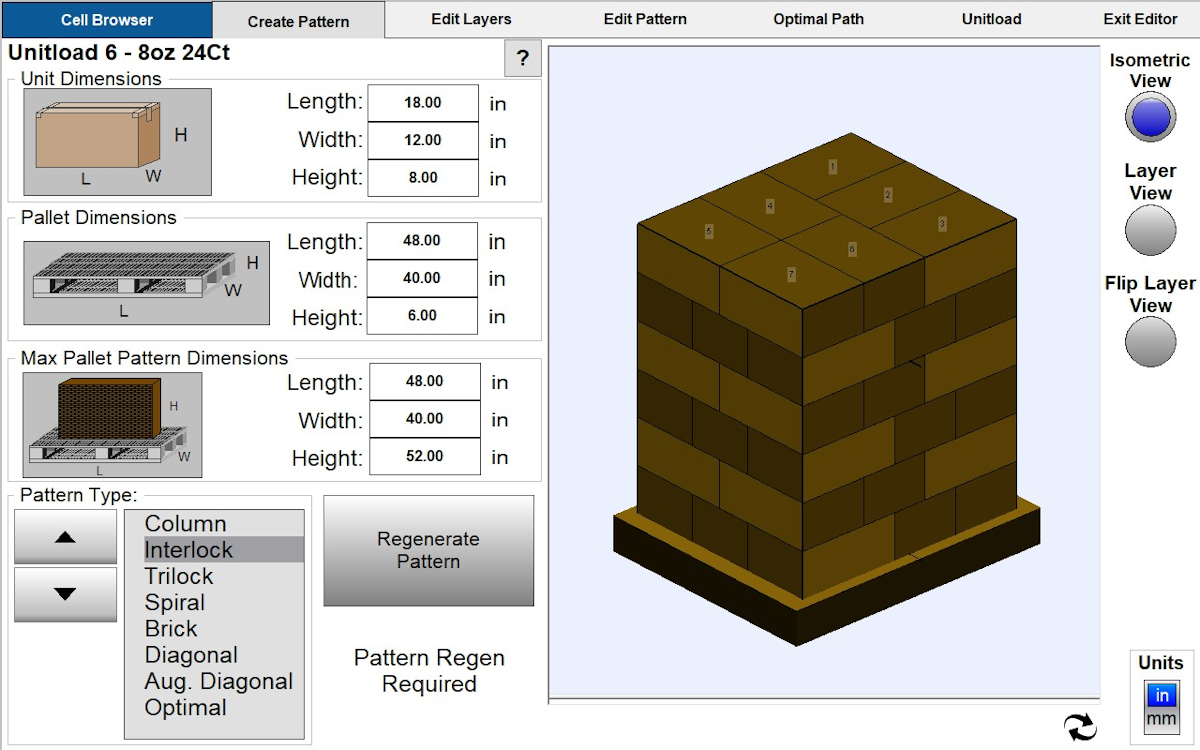Click the pallet dimensions illustration
Image resolution: width=1200 pixels, height=750 pixels.
pyautogui.click(x=145, y=283)
